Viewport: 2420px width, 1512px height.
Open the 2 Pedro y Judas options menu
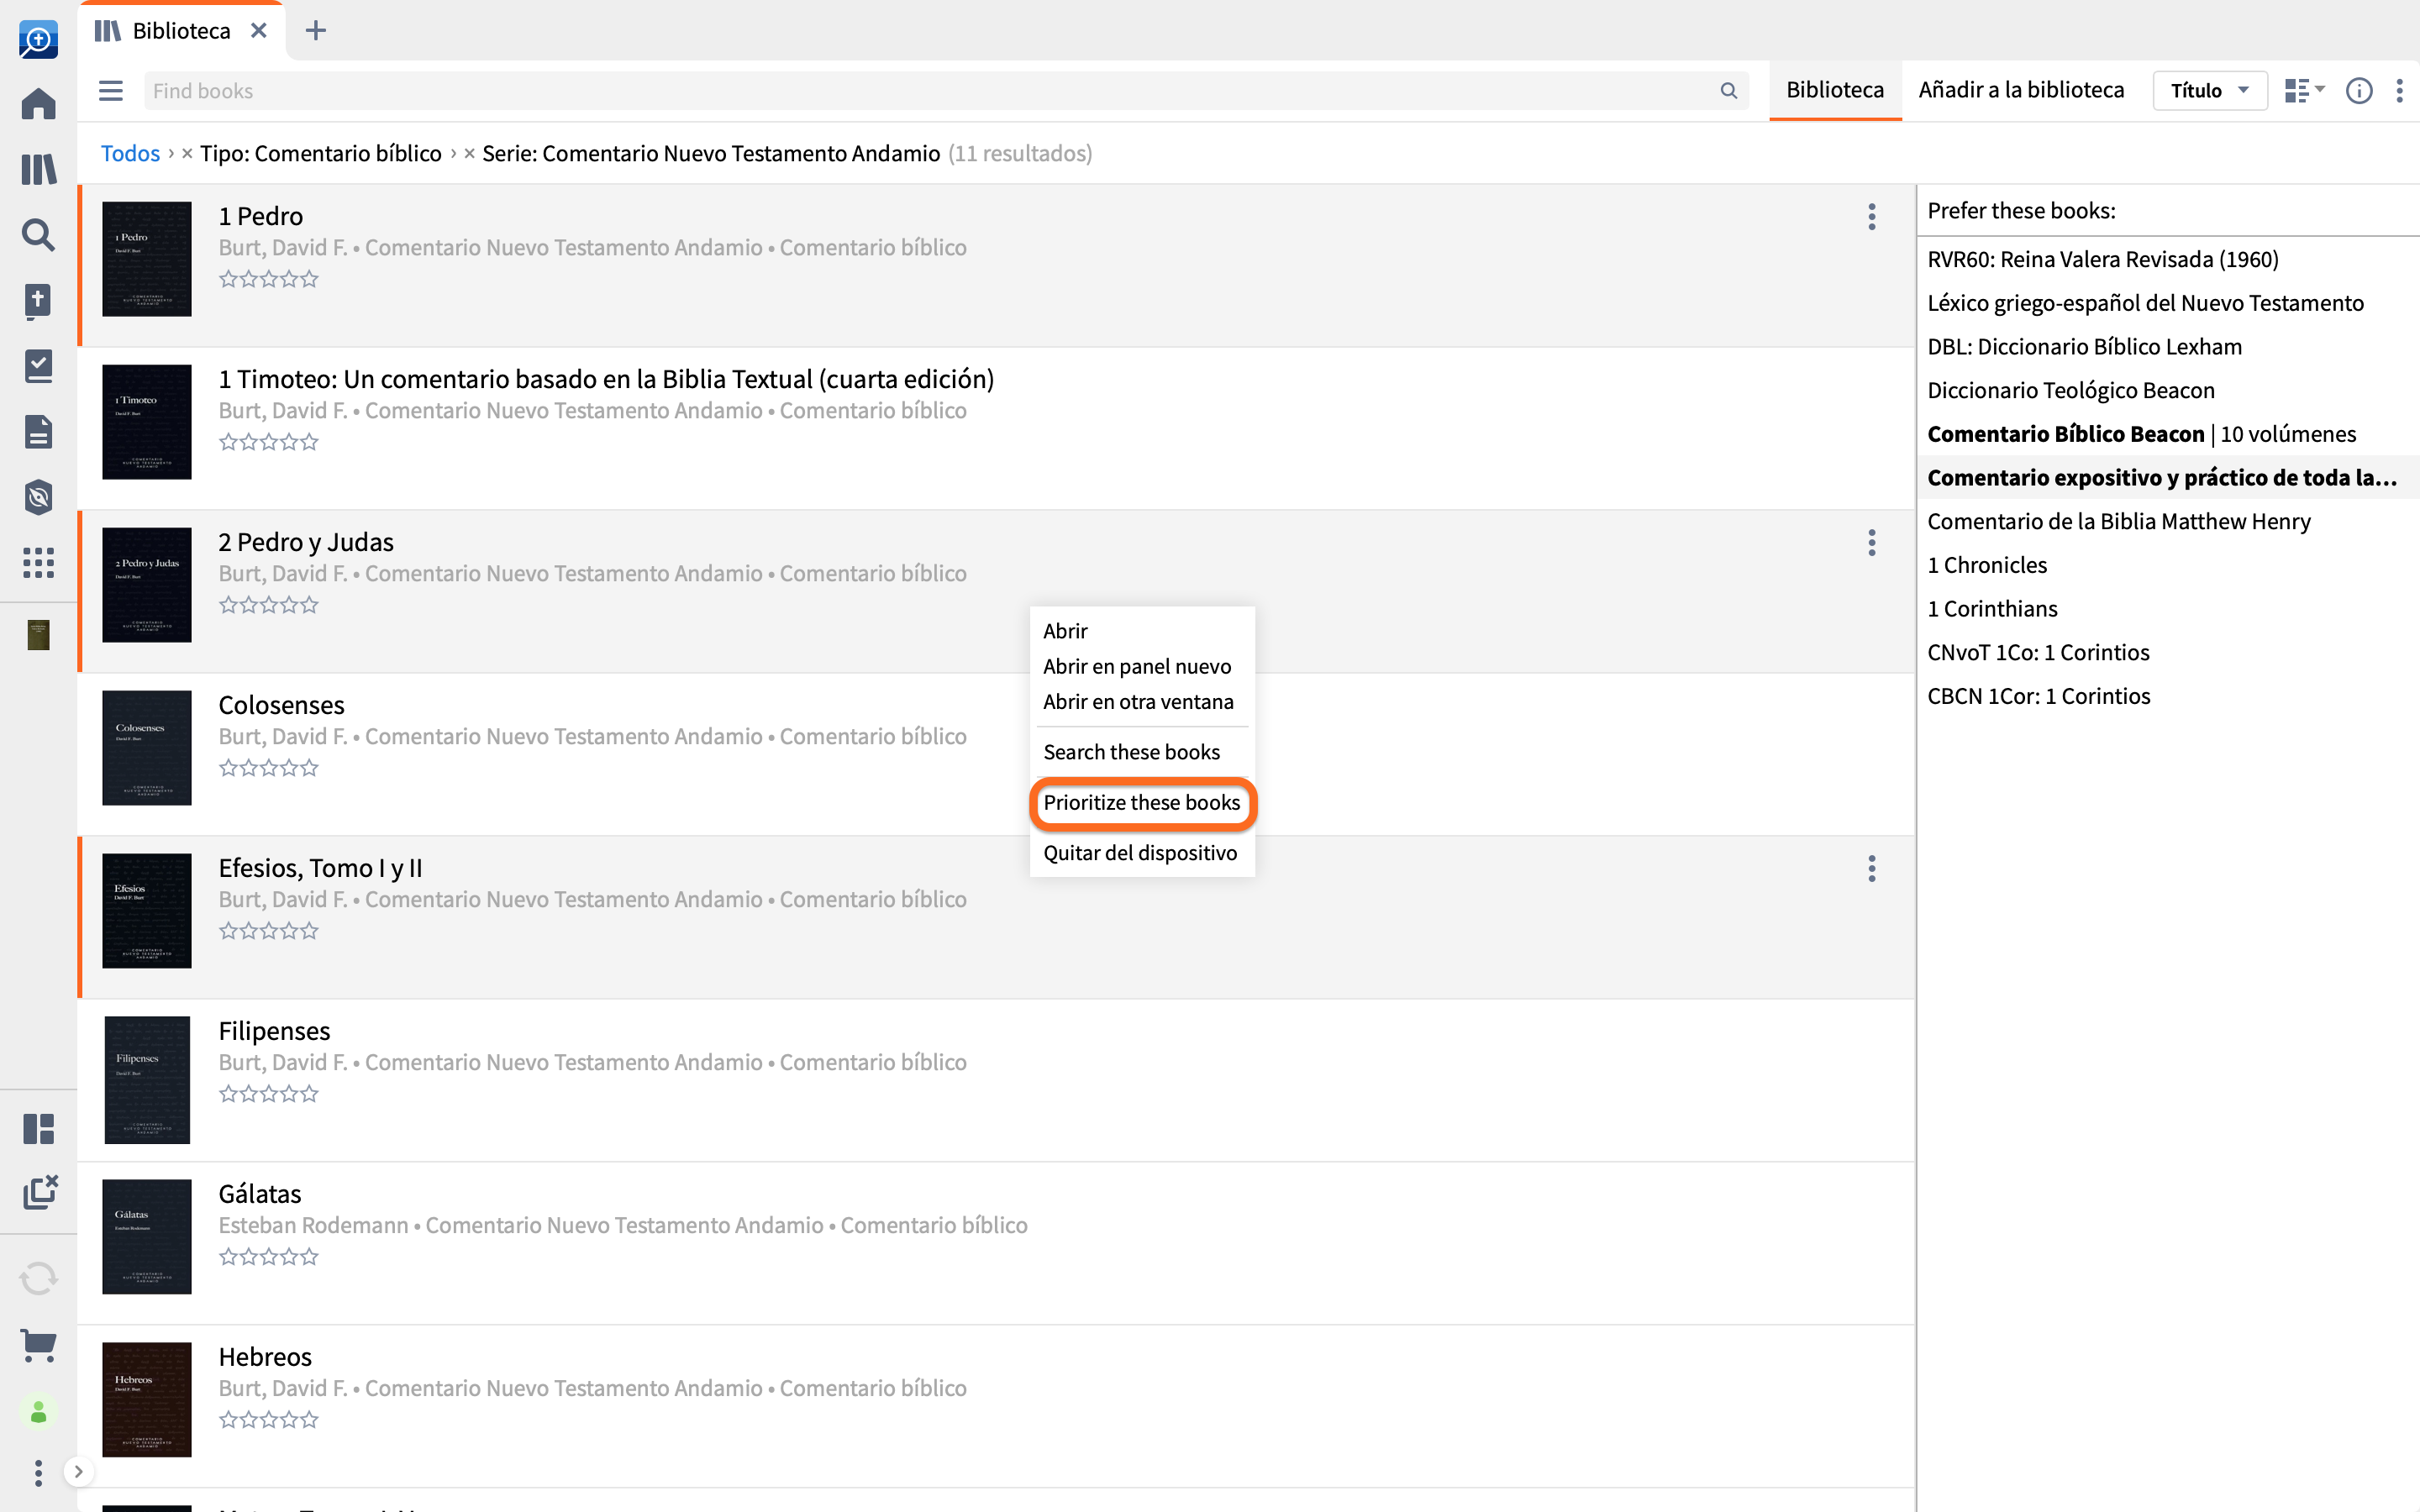[x=1872, y=543]
